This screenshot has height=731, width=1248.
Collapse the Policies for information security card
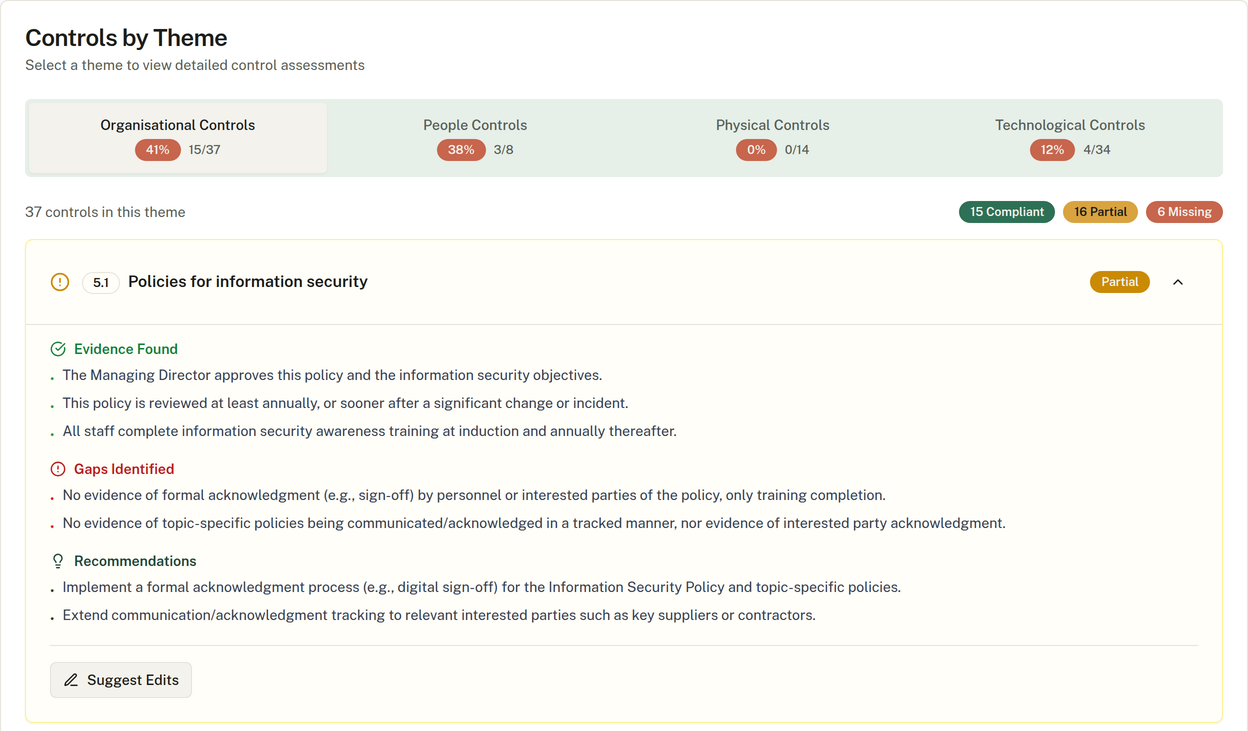click(1178, 282)
